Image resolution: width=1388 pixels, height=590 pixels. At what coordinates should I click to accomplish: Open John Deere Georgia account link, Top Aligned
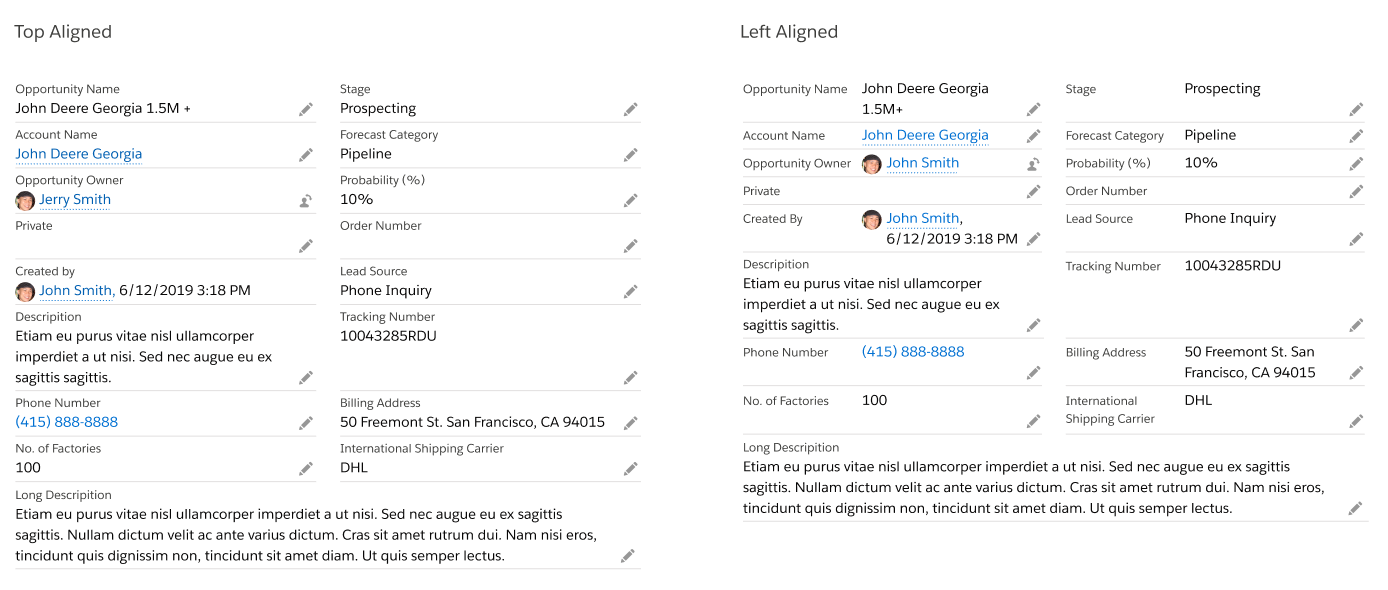pyautogui.click(x=79, y=154)
